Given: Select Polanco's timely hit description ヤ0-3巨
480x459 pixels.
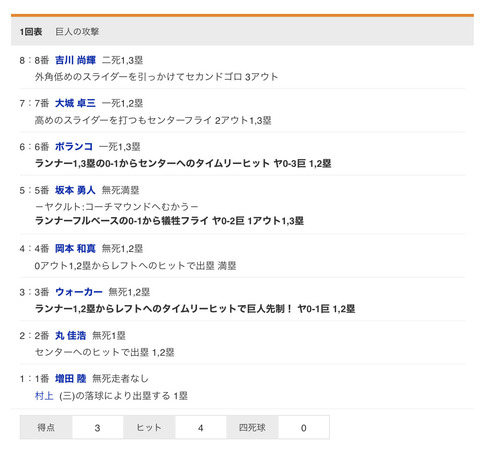Looking at the screenshot, I should 183,163.
